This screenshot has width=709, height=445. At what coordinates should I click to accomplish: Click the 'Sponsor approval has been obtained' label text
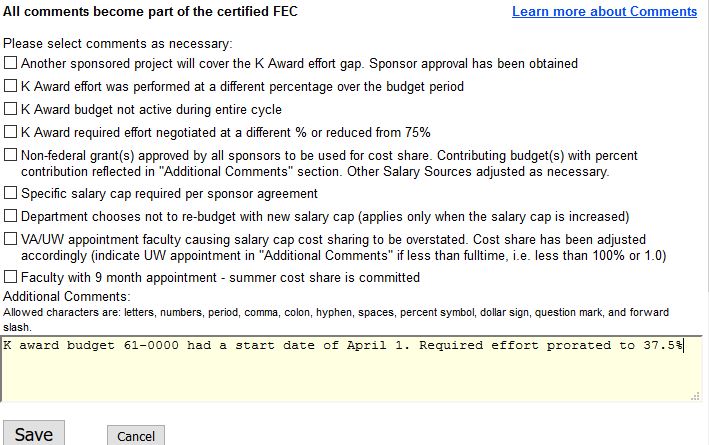coord(473,63)
